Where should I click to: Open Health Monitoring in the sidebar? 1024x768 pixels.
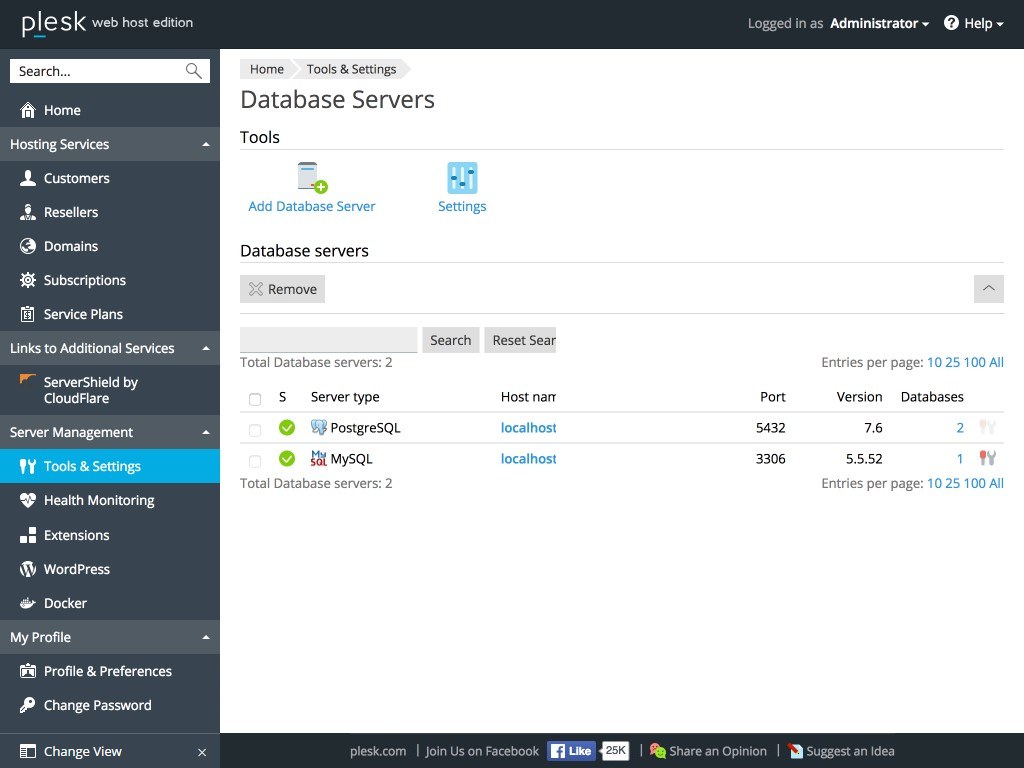[x=96, y=499]
